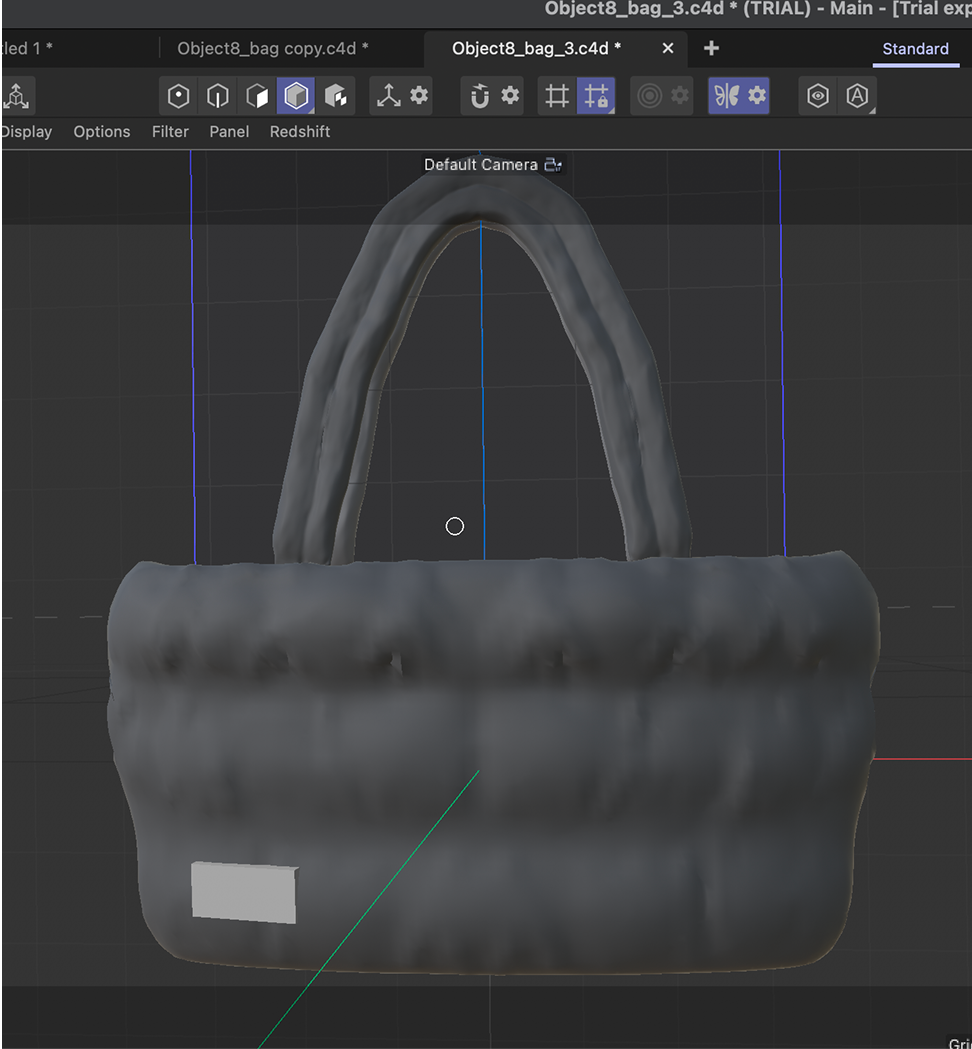Image resolution: width=972 pixels, height=1049 pixels.
Task: Click the highlighted Model mode icon
Action: (296, 96)
